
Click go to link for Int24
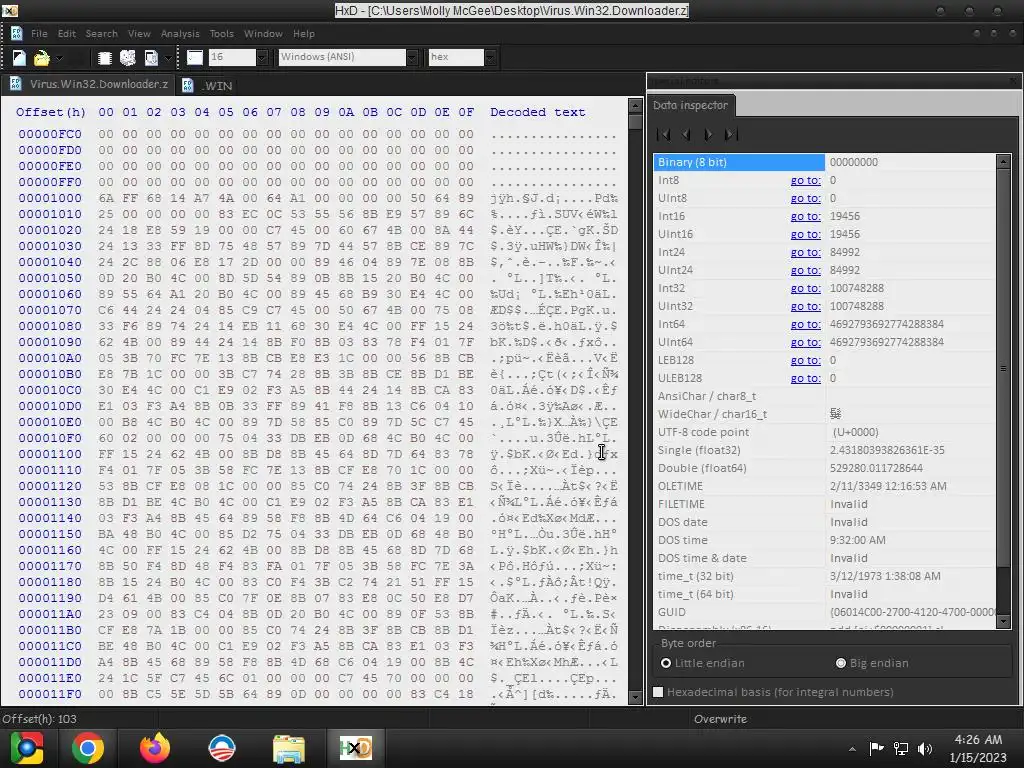[x=805, y=252]
